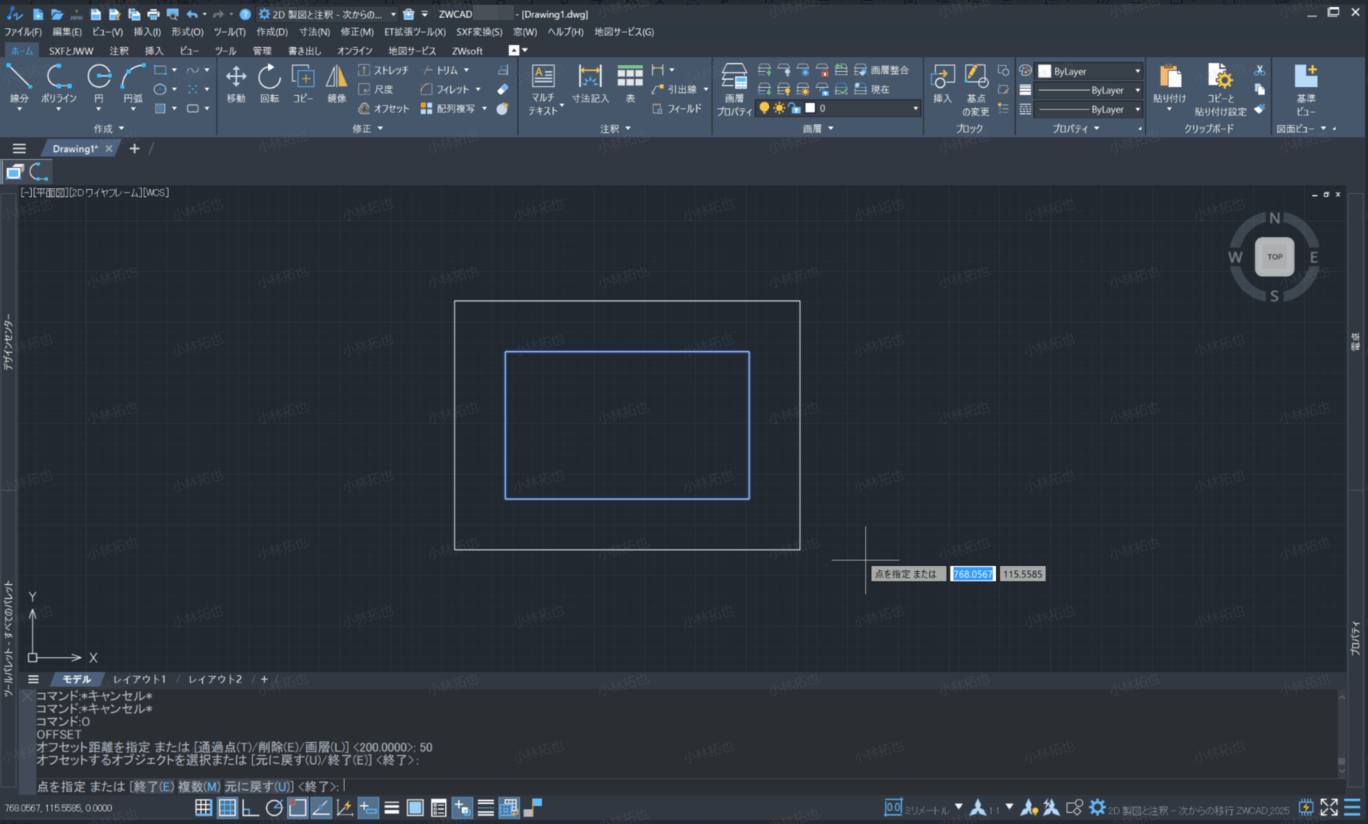Choose the ストレッチ (Stretch) tool

(383, 70)
